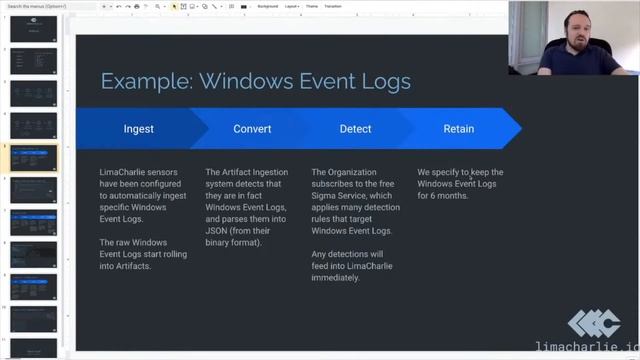640x360 pixels.
Task: Open slide 10 thumbnail in the filmstrip
Action: [33, 319]
